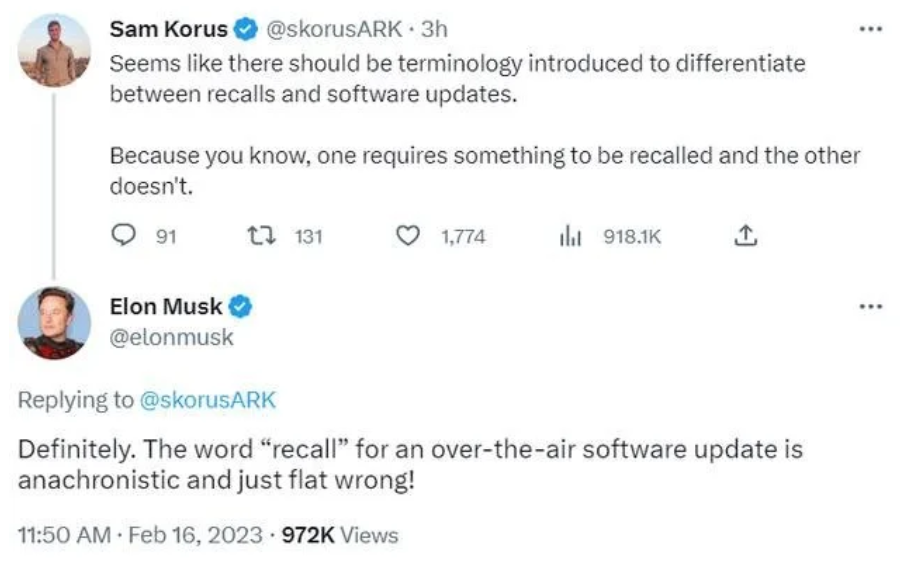This screenshot has width=900, height=561.
Task: Click the 3h timestamp on Sam's tweet
Action: click(435, 29)
